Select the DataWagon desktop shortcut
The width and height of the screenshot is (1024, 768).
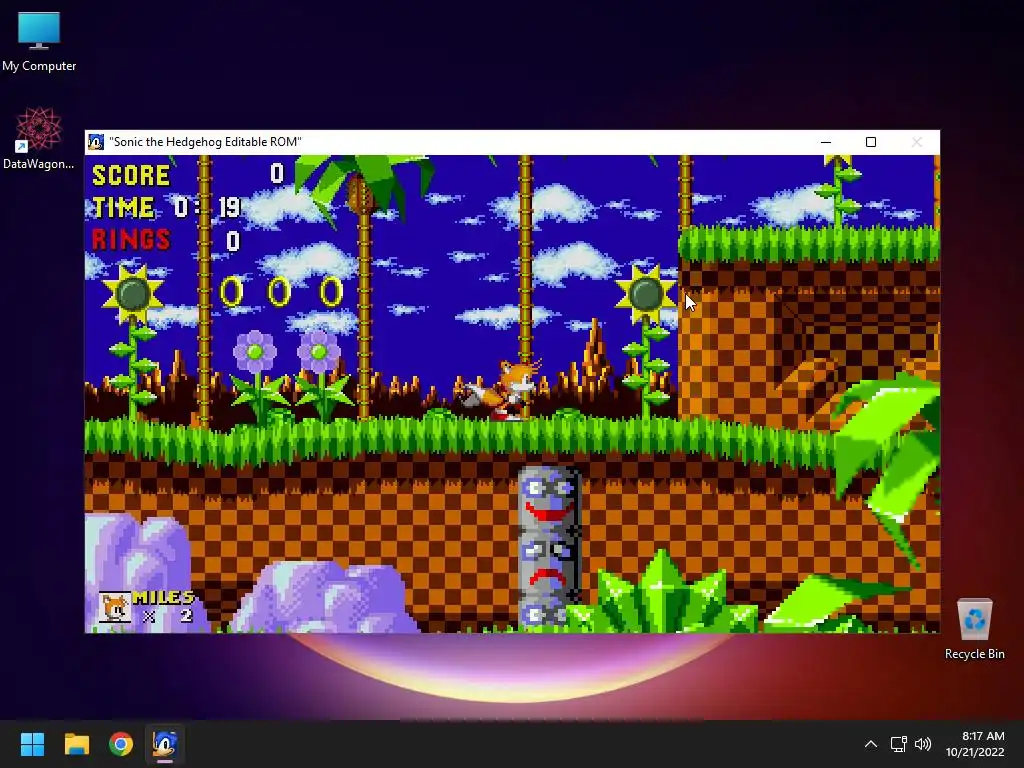tap(39, 138)
